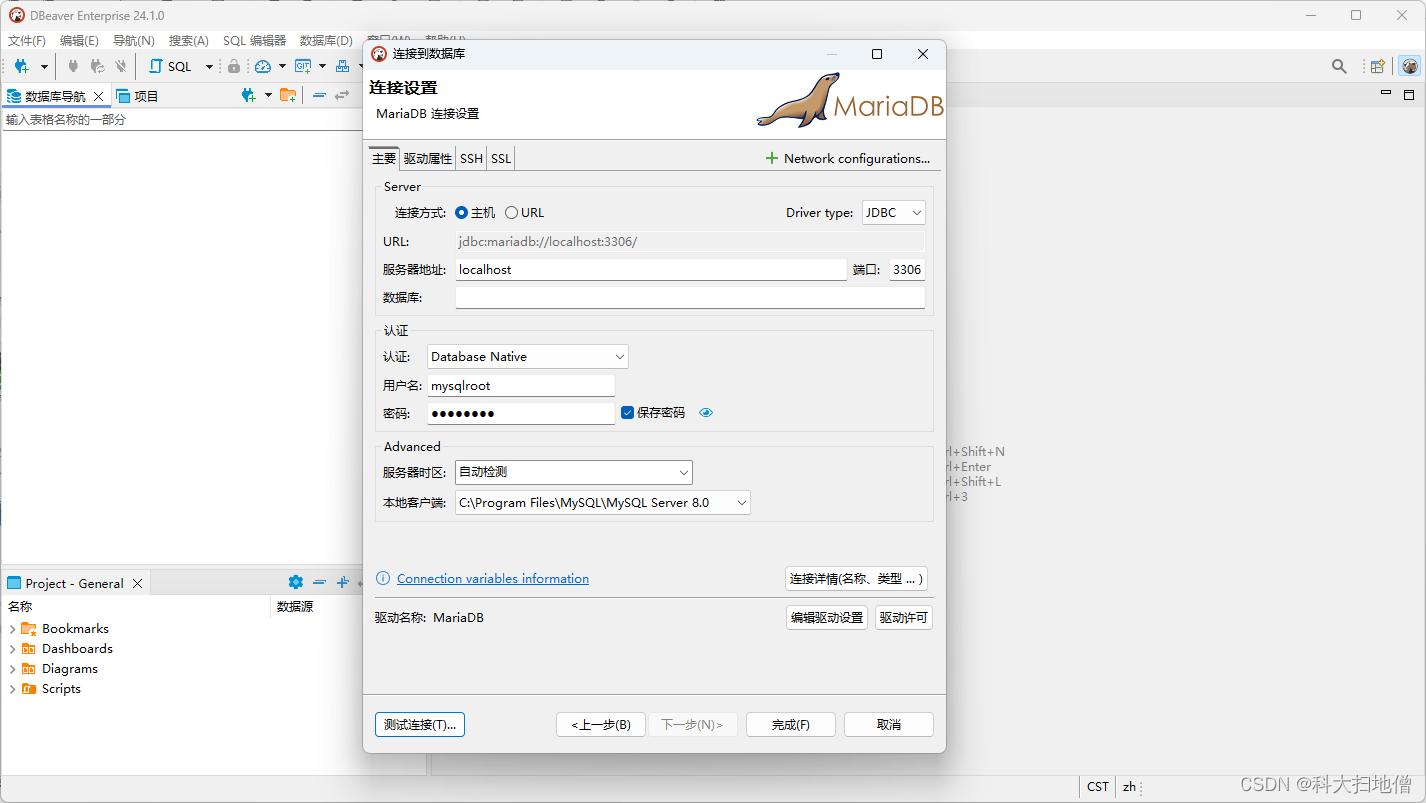Click the green plus Network configurations icon
Image resolution: width=1426 pixels, height=803 pixels.
771,158
